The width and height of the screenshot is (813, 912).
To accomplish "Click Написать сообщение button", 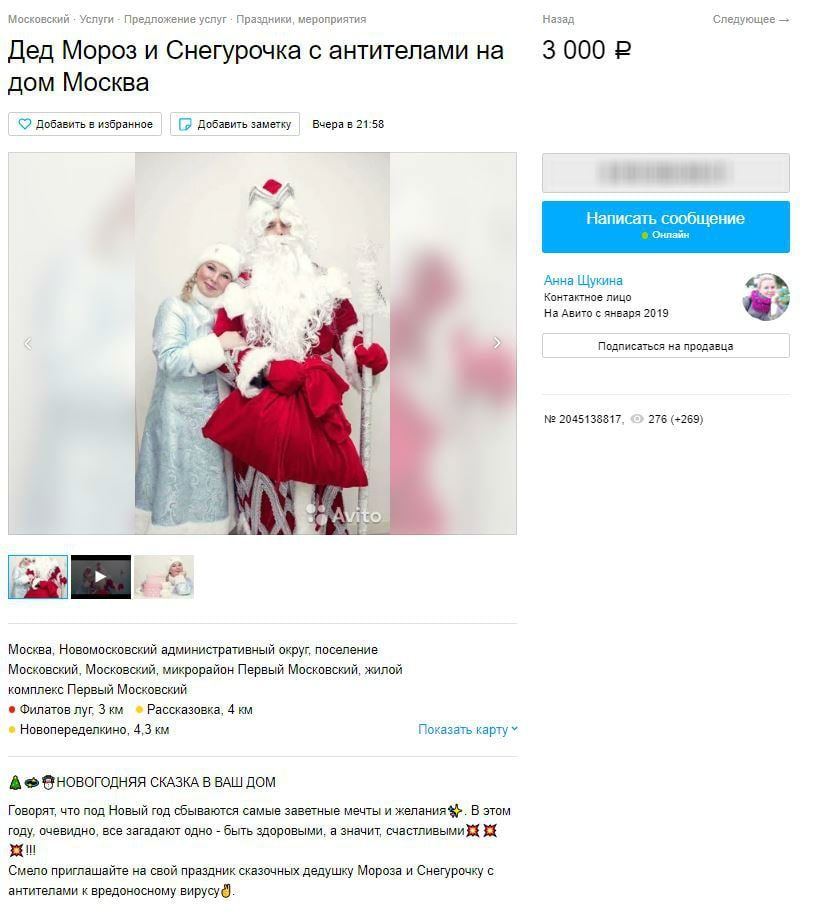I will tap(666, 227).
